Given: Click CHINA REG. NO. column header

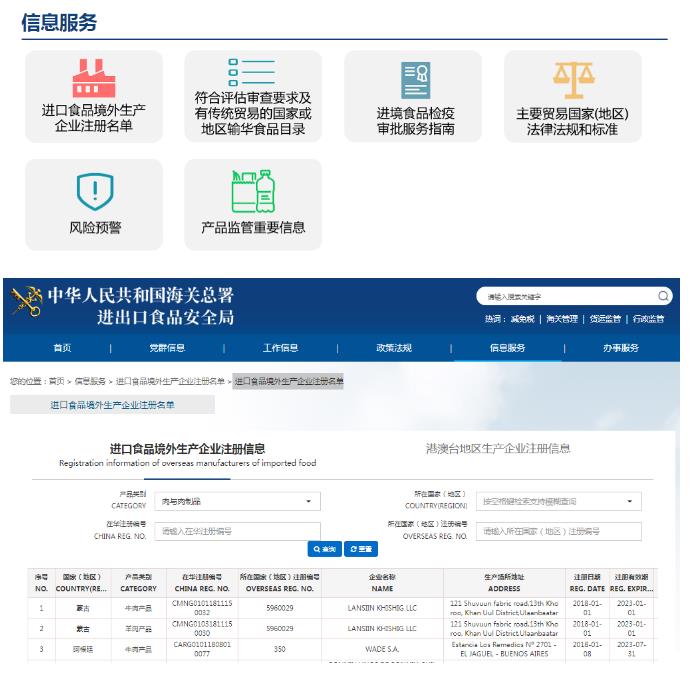Looking at the screenshot, I should (x=202, y=583).
